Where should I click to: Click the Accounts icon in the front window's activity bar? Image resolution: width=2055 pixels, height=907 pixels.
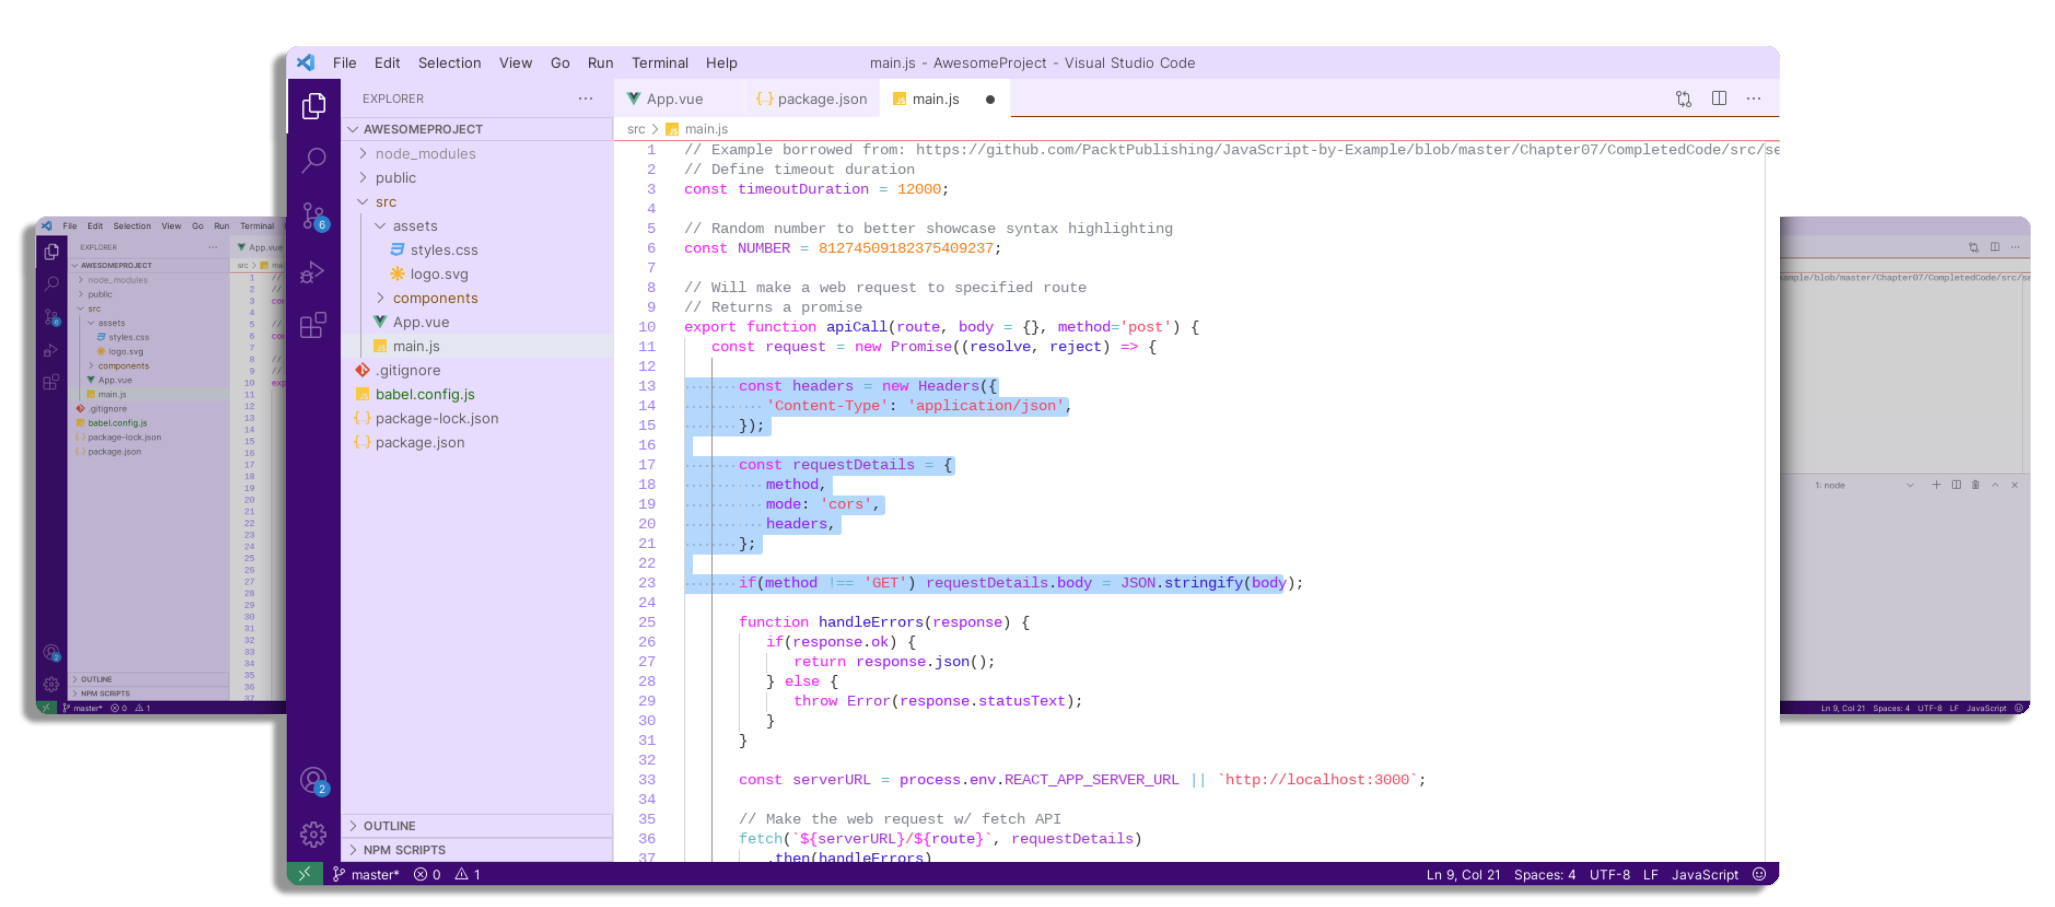(x=314, y=780)
